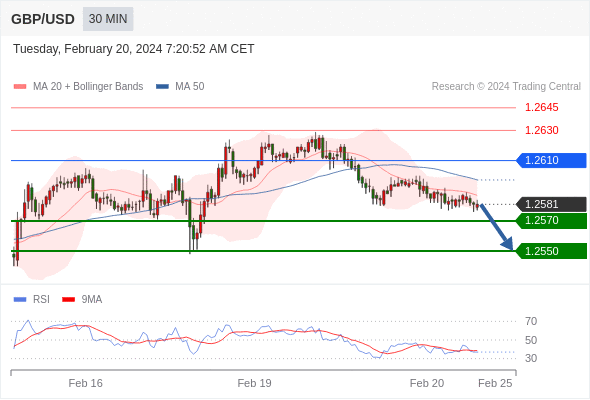Click the 30 MIN timeframe button

pyautogui.click(x=108, y=19)
